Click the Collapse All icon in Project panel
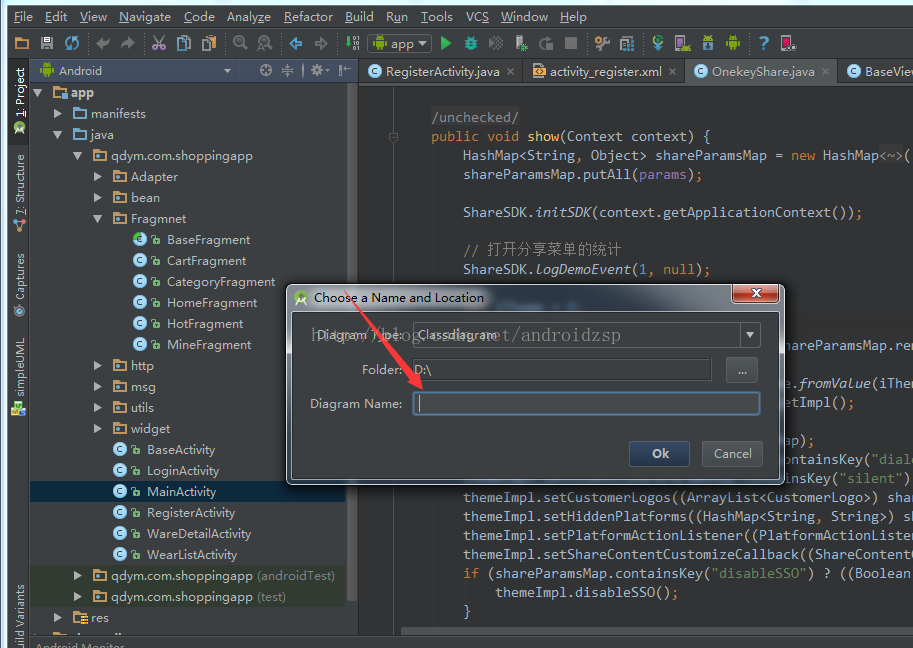 [x=288, y=70]
